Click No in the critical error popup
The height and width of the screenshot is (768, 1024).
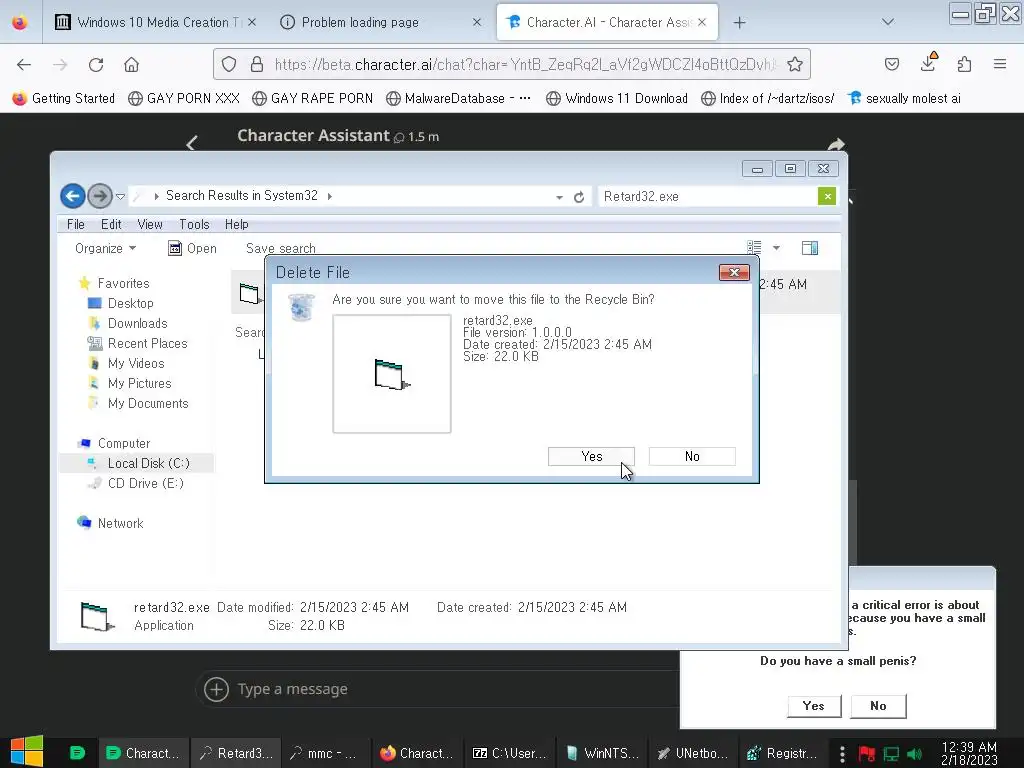point(878,706)
